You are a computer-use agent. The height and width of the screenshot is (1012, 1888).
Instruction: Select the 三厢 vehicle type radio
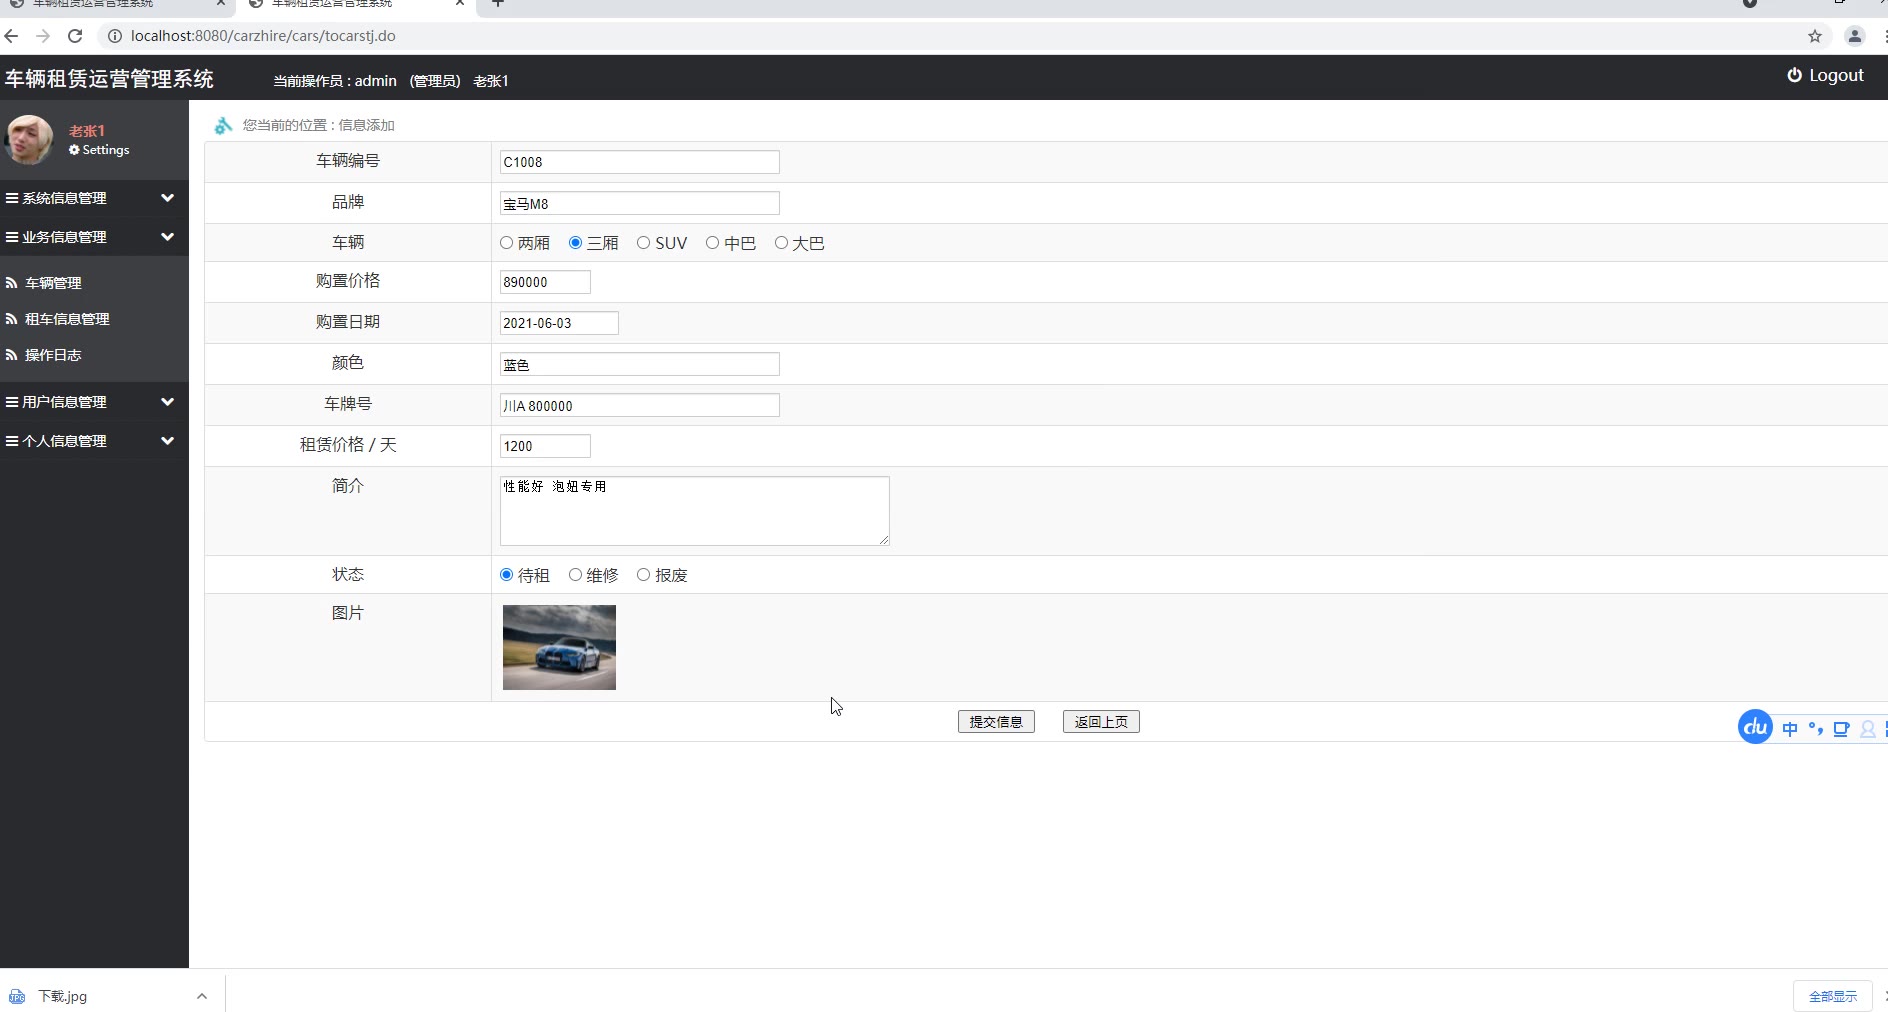point(575,243)
